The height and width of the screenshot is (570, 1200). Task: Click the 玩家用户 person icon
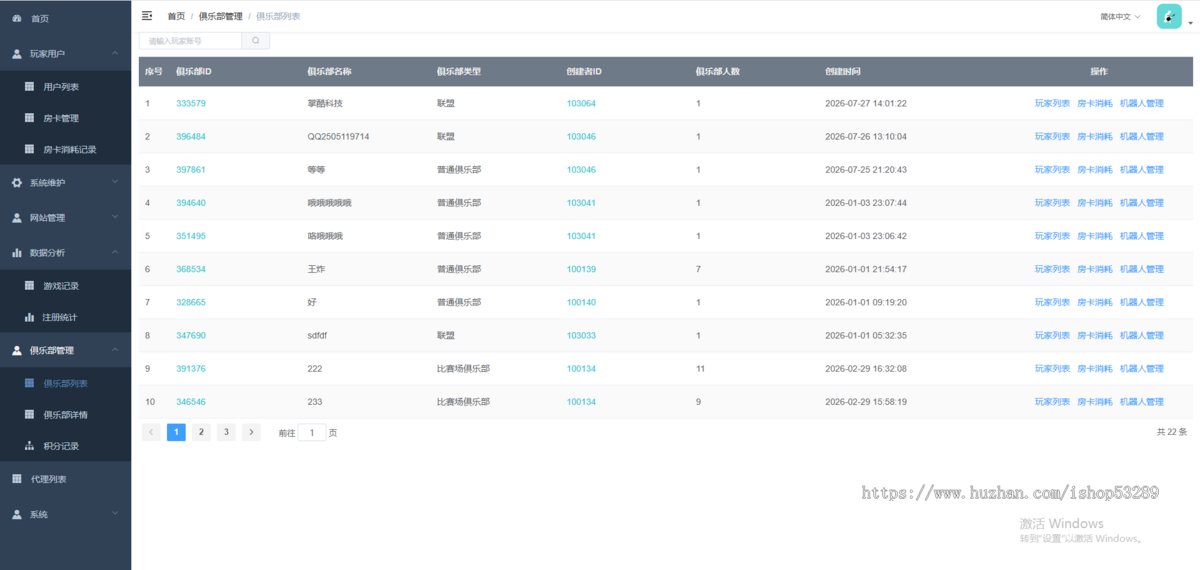click(16, 53)
